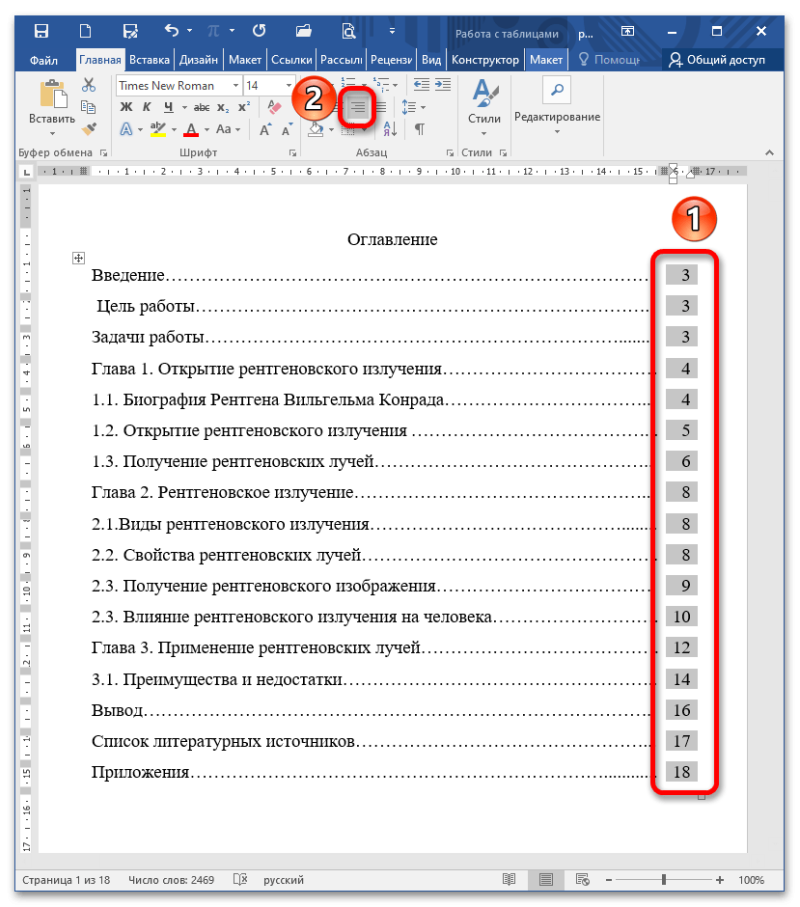Image resolution: width=800 pixels, height=907 pixels.
Task: Open the Times New Roman font dropdown
Action: pos(236,86)
